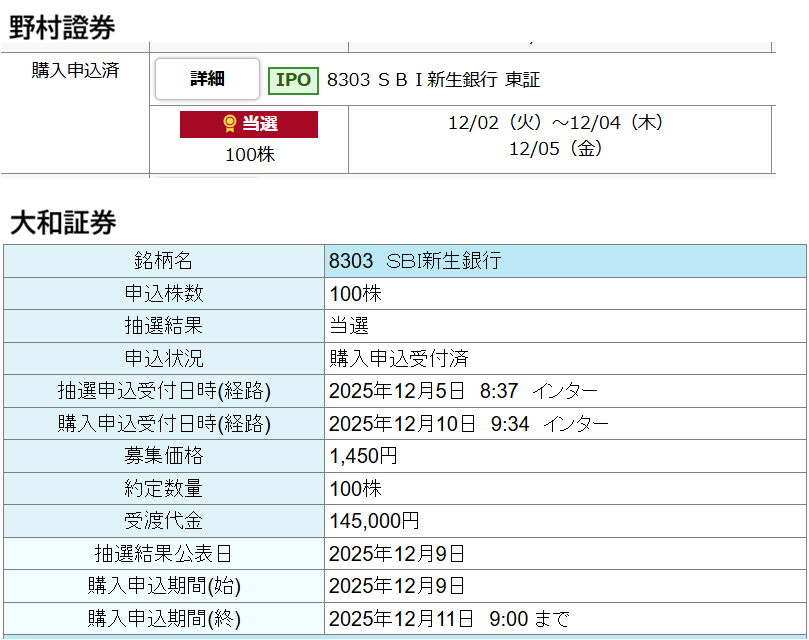Click the 100株 text under 当選 badge
This screenshot has width=809, height=640.
point(250,154)
